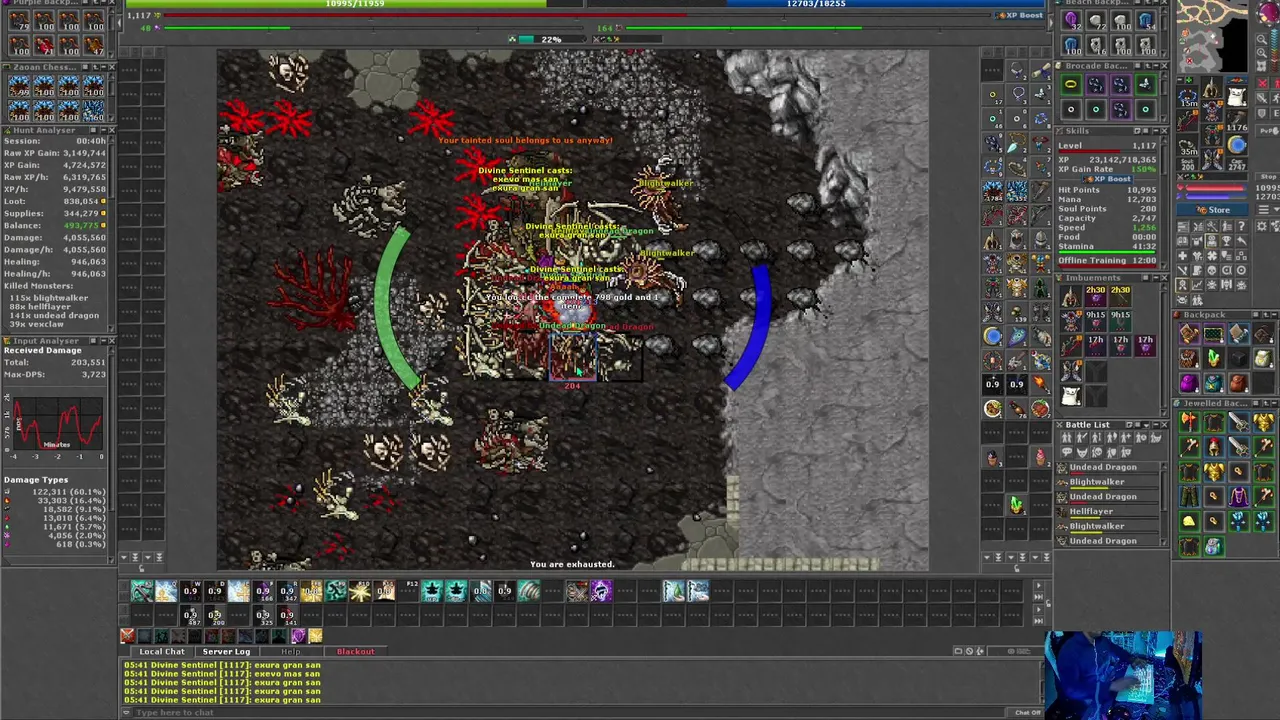The height and width of the screenshot is (720, 1280).
Task: Close the Battle List panel
Action: click(1163, 425)
